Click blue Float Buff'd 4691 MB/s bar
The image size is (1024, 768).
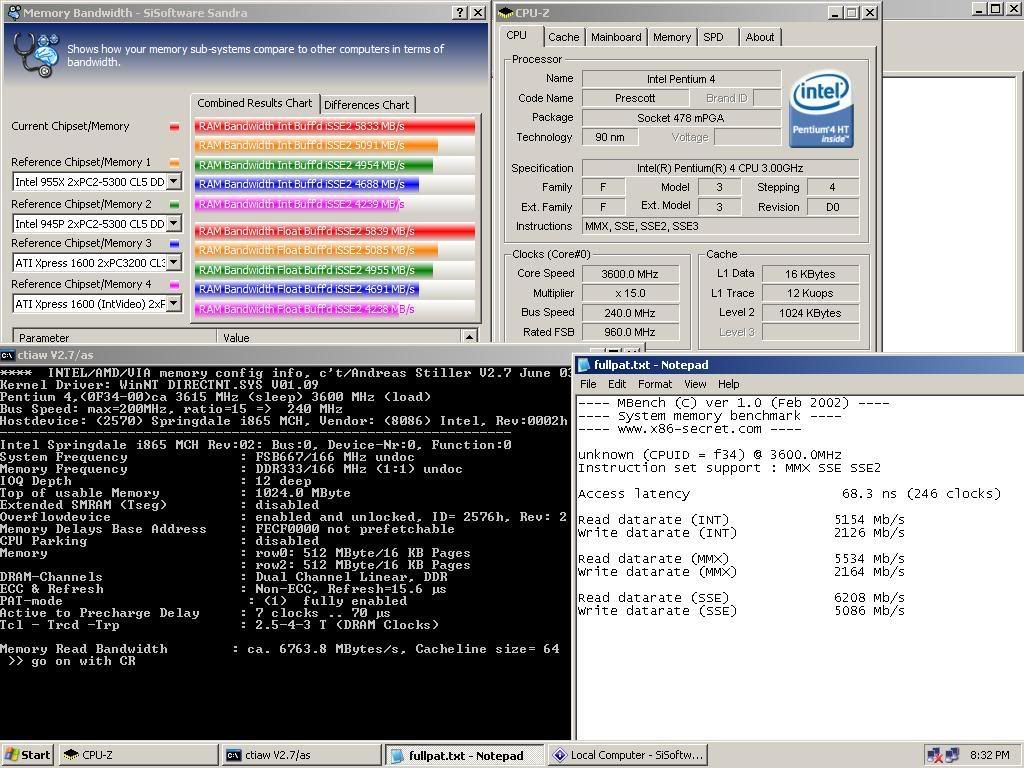pos(306,289)
